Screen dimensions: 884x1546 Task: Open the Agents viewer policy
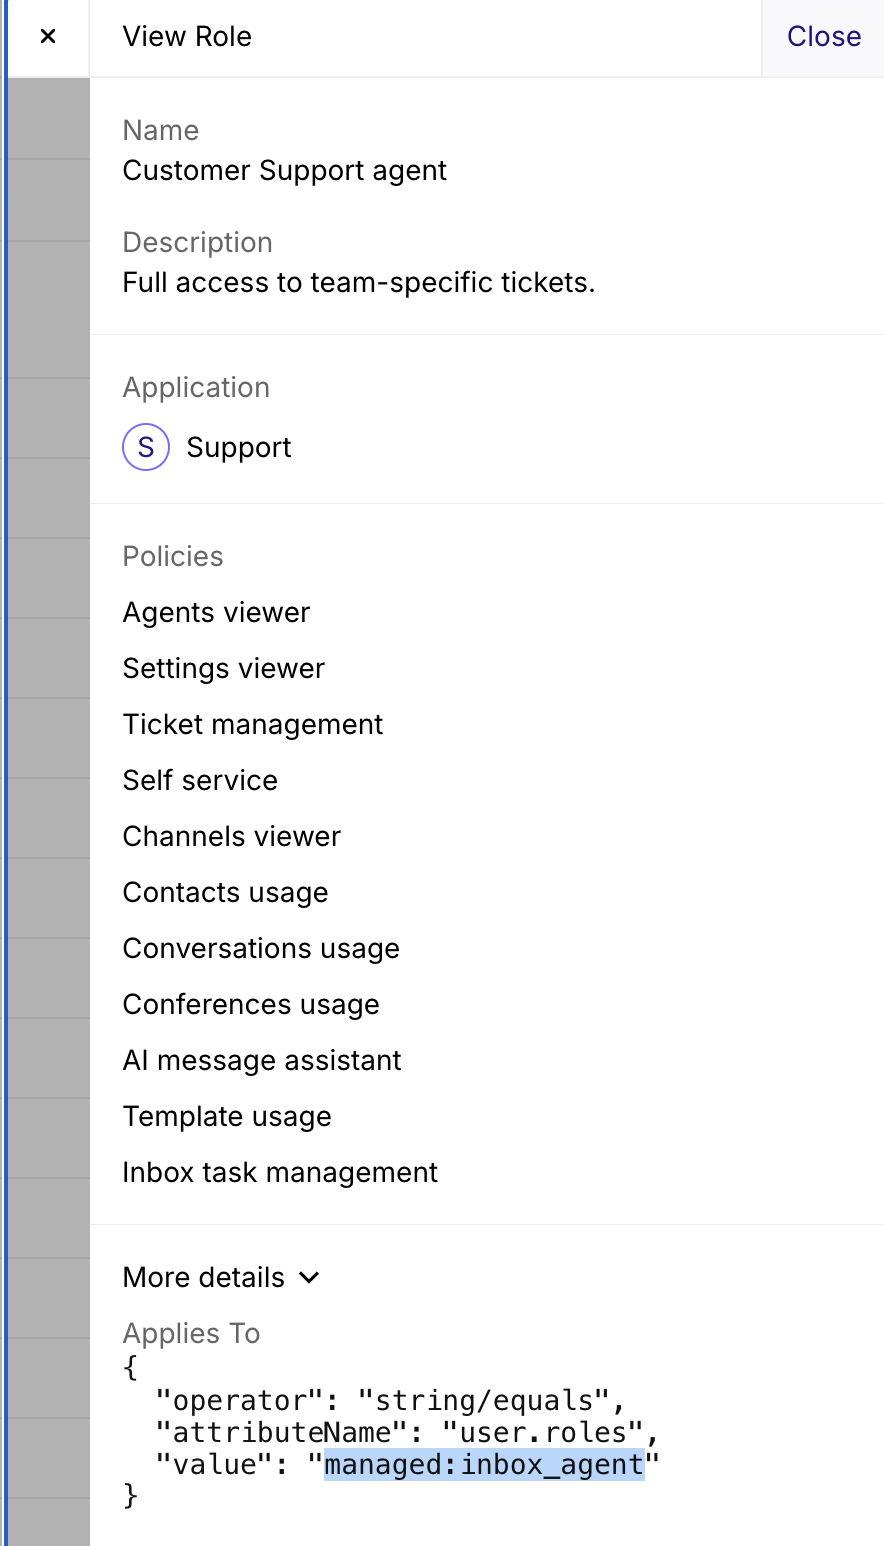[216, 612]
